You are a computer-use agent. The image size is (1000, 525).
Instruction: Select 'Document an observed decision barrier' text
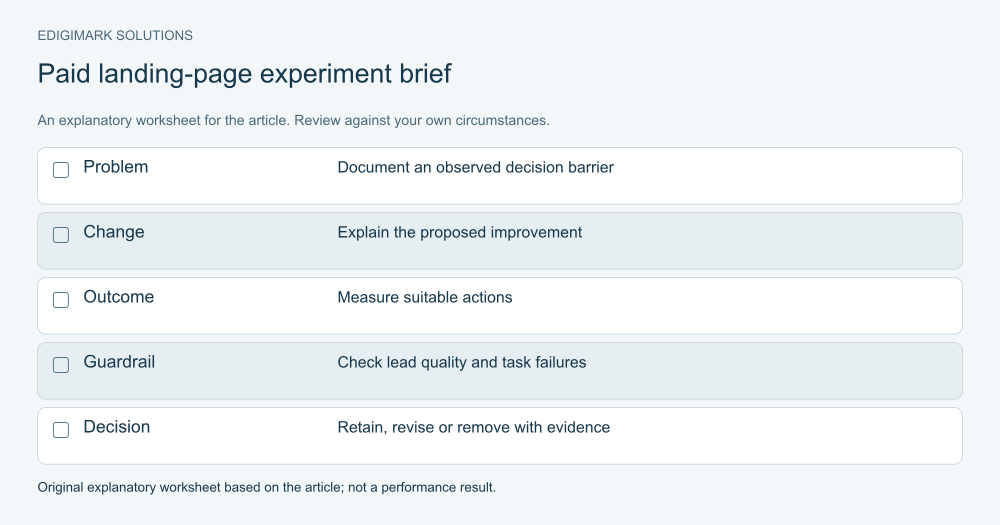point(475,167)
